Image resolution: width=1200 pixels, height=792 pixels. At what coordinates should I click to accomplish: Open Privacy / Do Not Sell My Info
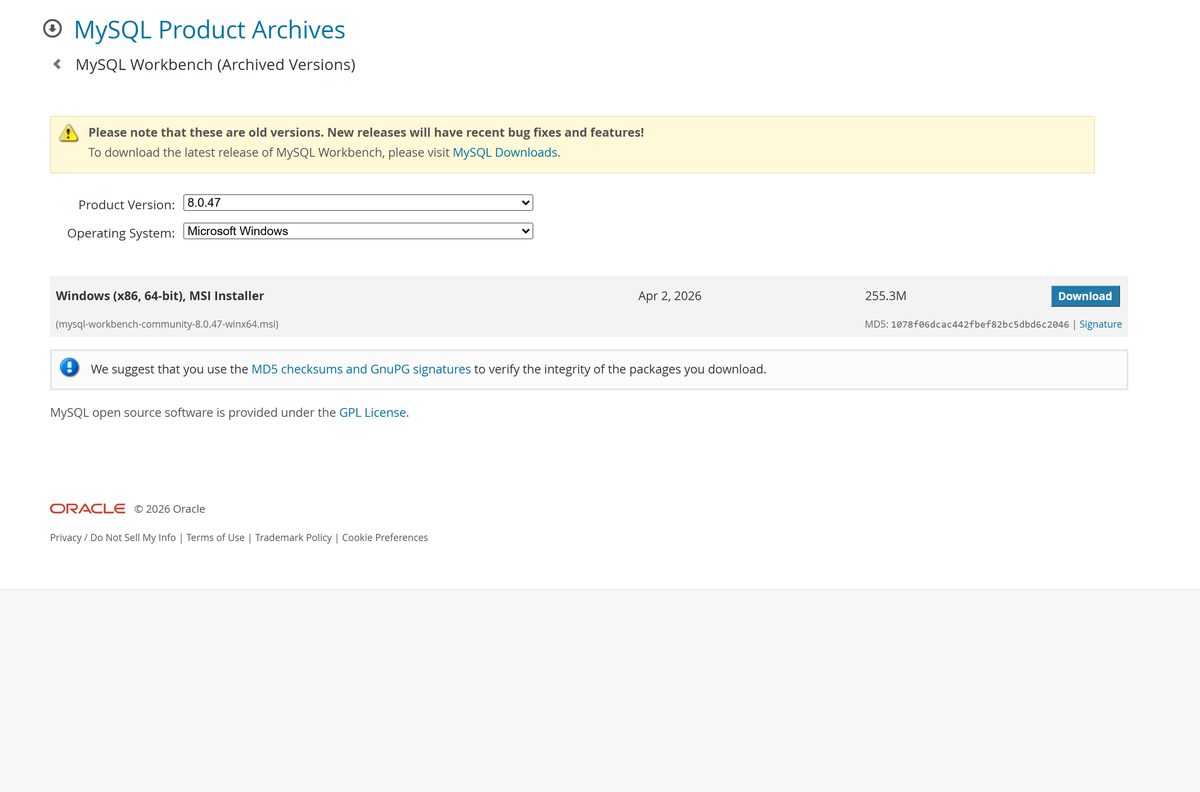[113, 537]
